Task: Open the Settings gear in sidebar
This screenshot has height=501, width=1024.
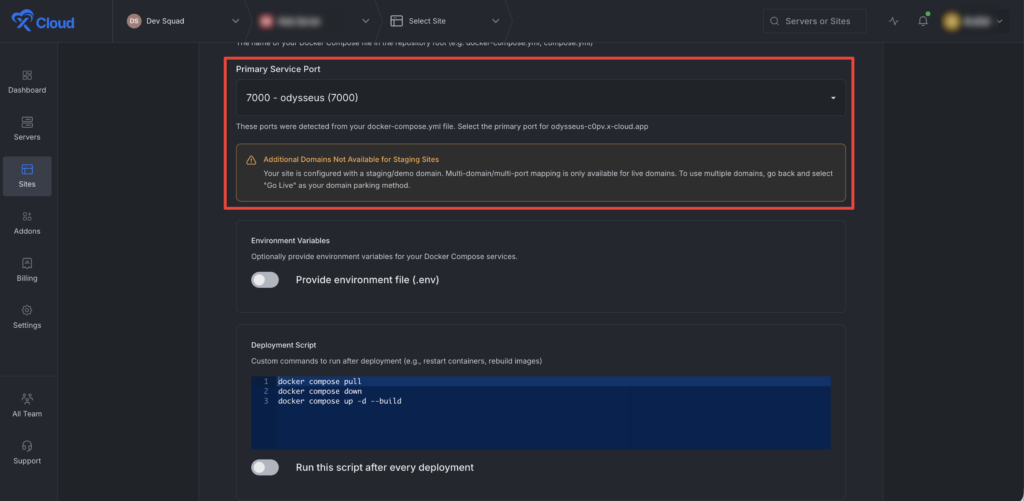Action: coord(27,310)
